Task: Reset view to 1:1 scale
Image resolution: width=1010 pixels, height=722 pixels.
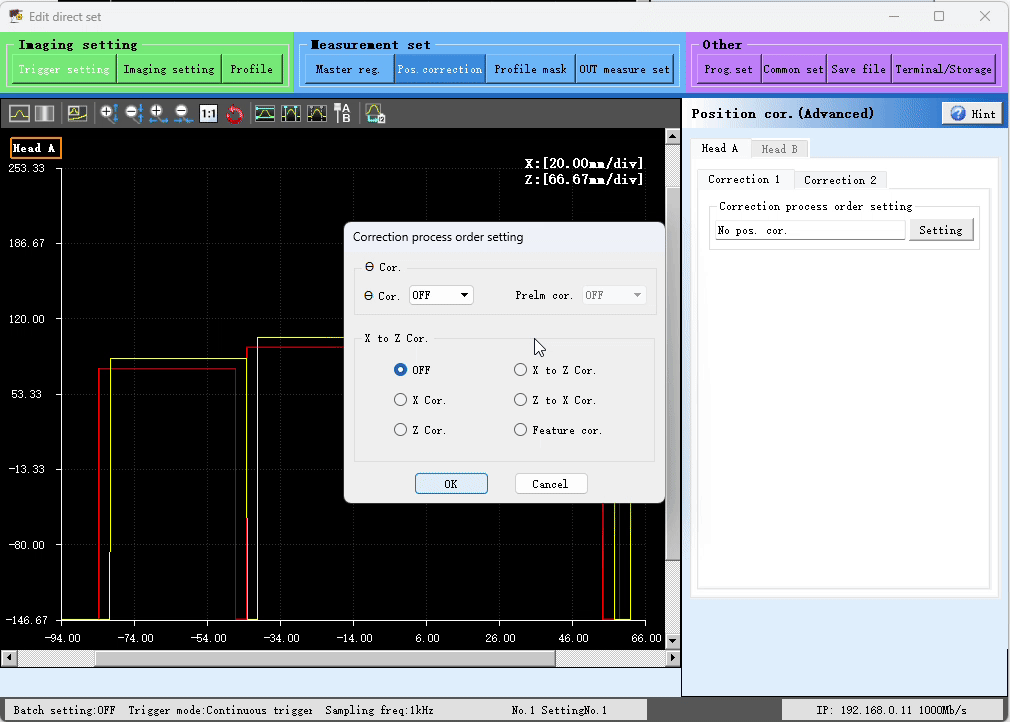Action: (x=208, y=114)
